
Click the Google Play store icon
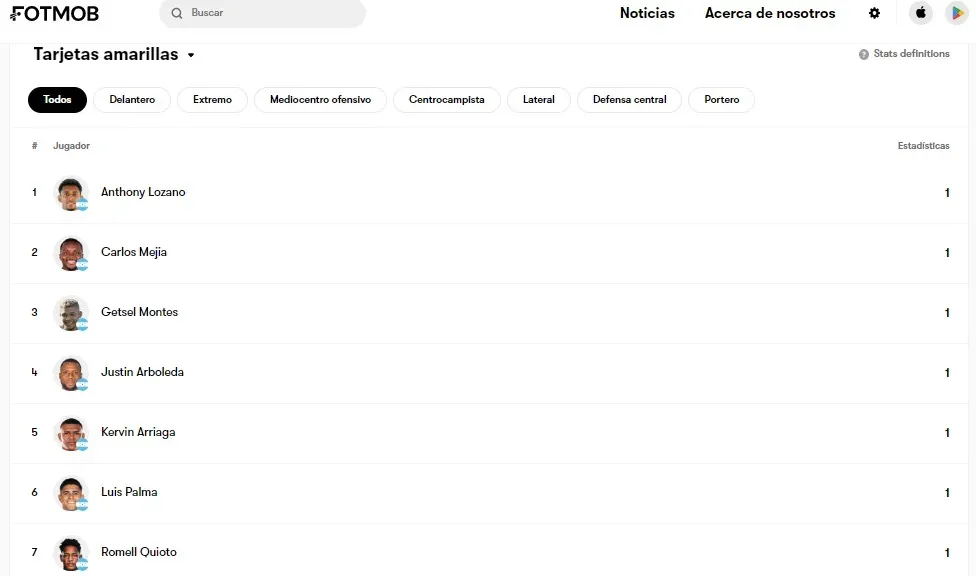tap(956, 13)
